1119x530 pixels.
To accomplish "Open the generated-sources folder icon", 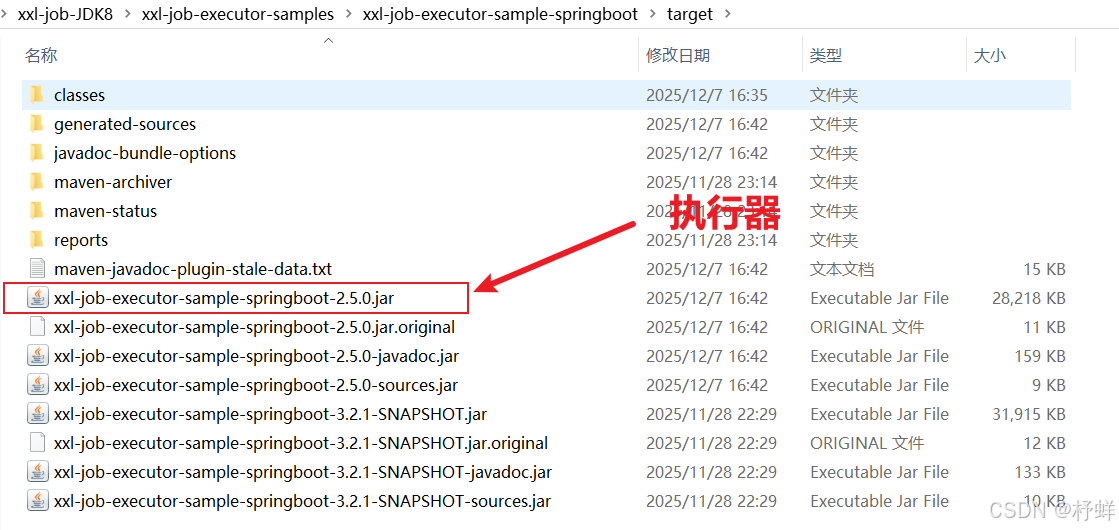I will (x=37, y=124).
